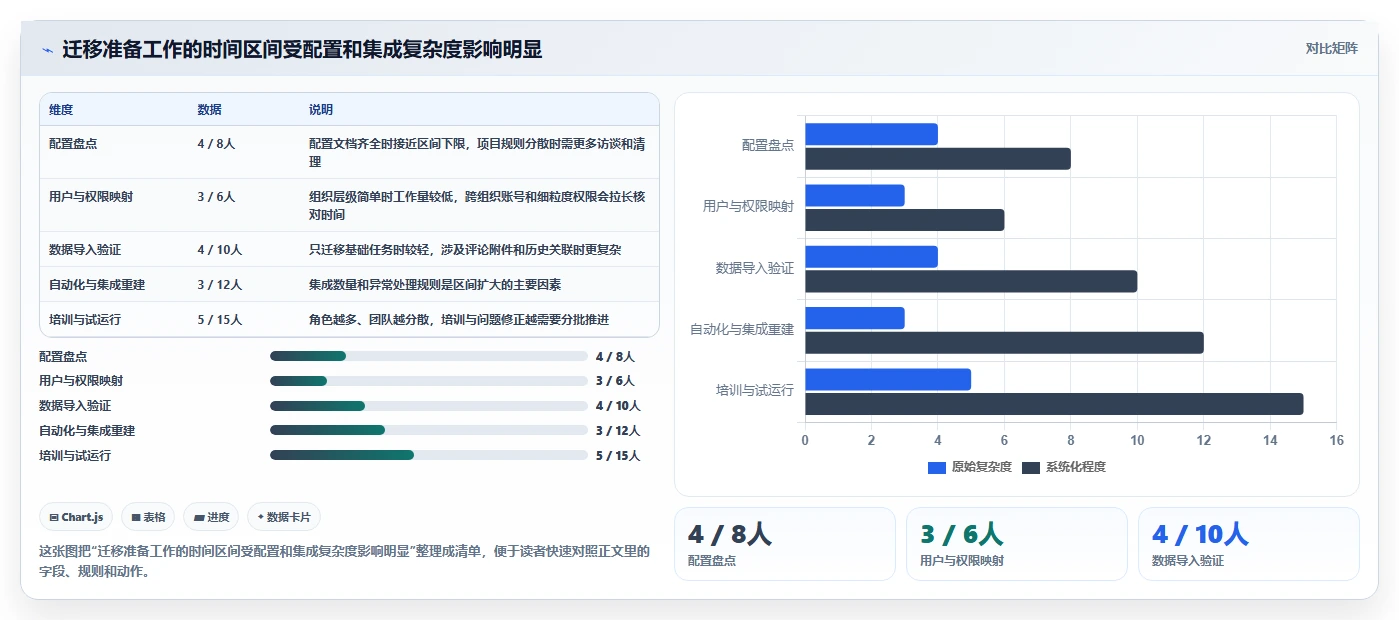
Task: Click the table value 4 / 10人
Action: (x=220, y=250)
